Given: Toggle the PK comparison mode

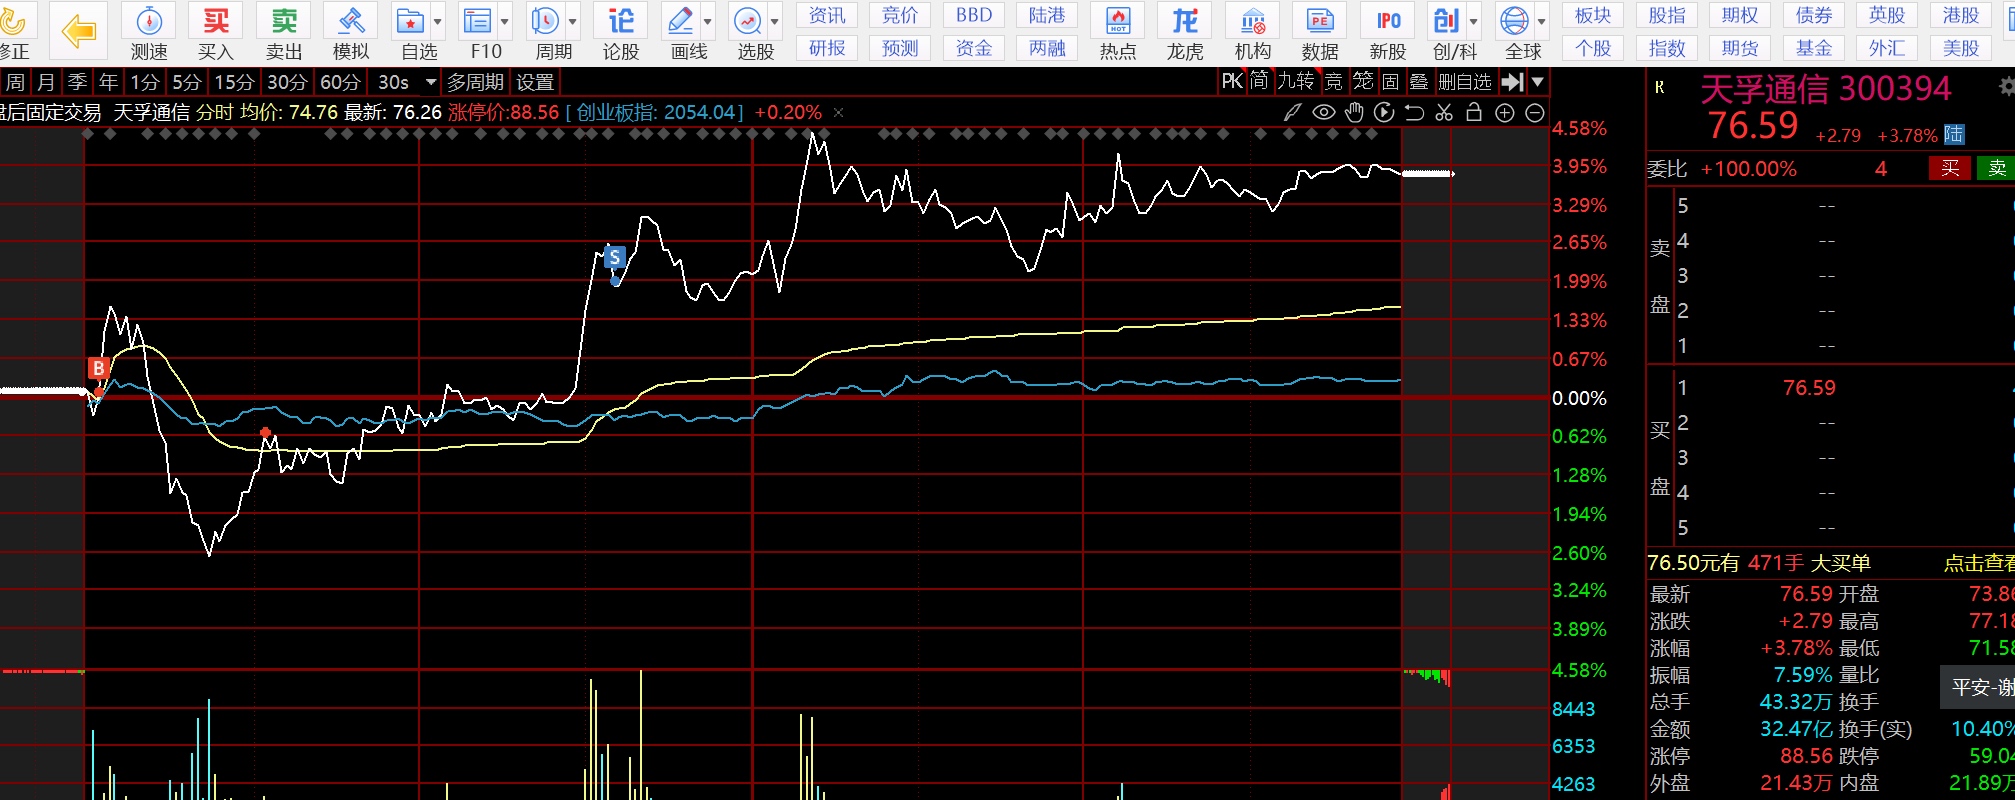Looking at the screenshot, I should tap(1232, 82).
